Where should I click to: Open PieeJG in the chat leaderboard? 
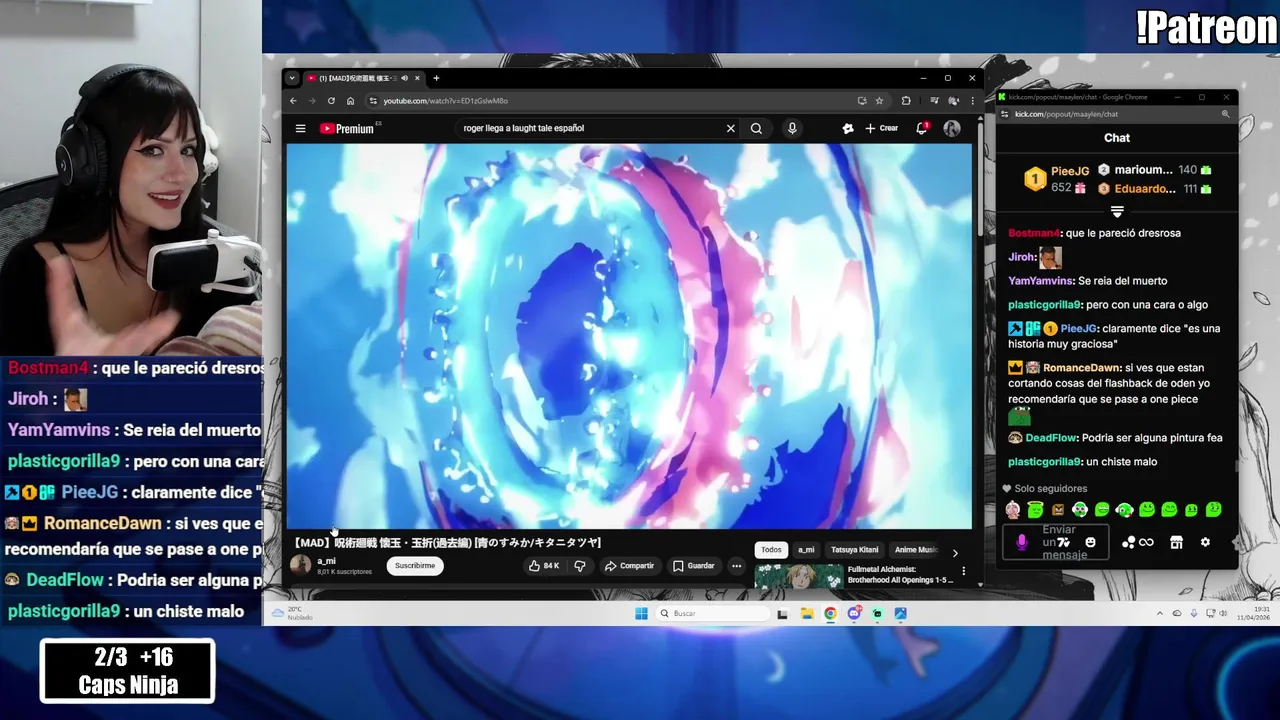[x=1069, y=171]
